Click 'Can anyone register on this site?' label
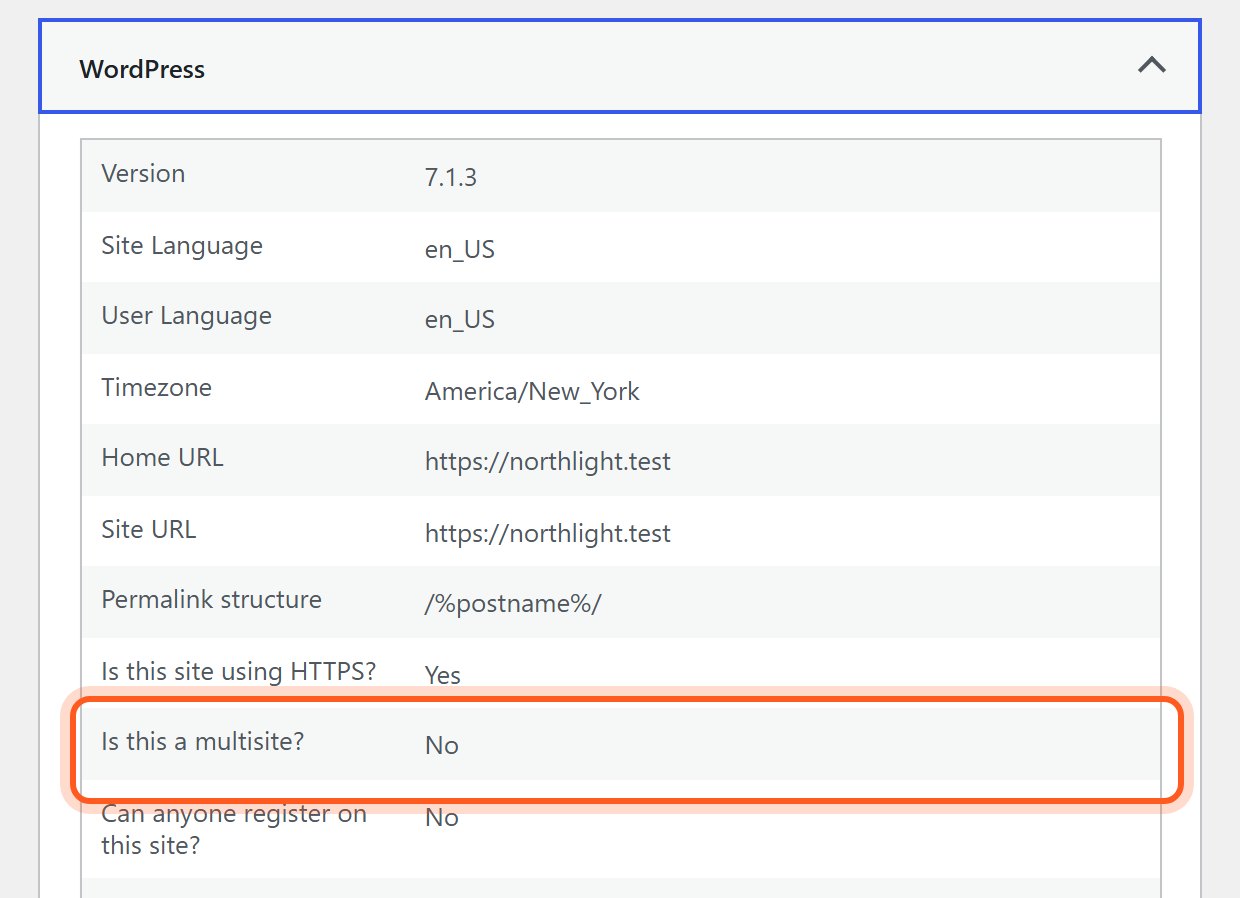This screenshot has height=898, width=1240. 234,829
